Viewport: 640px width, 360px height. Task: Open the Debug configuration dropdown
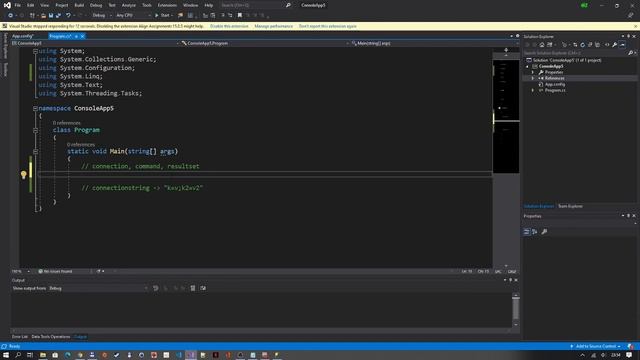click(102, 16)
